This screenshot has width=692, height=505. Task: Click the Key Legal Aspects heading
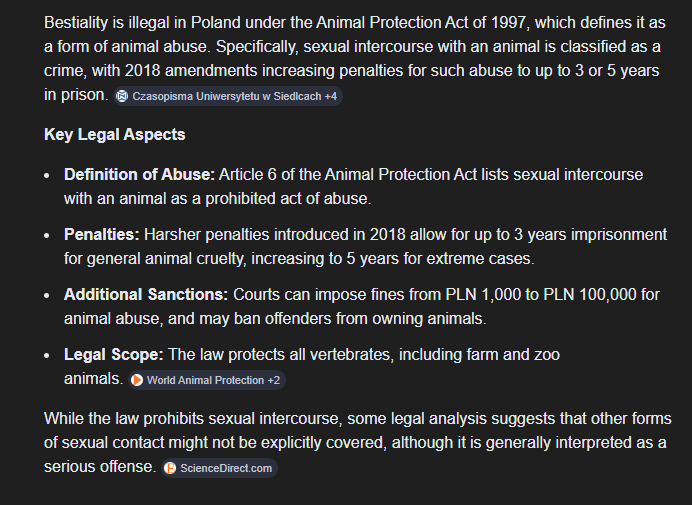(x=114, y=134)
